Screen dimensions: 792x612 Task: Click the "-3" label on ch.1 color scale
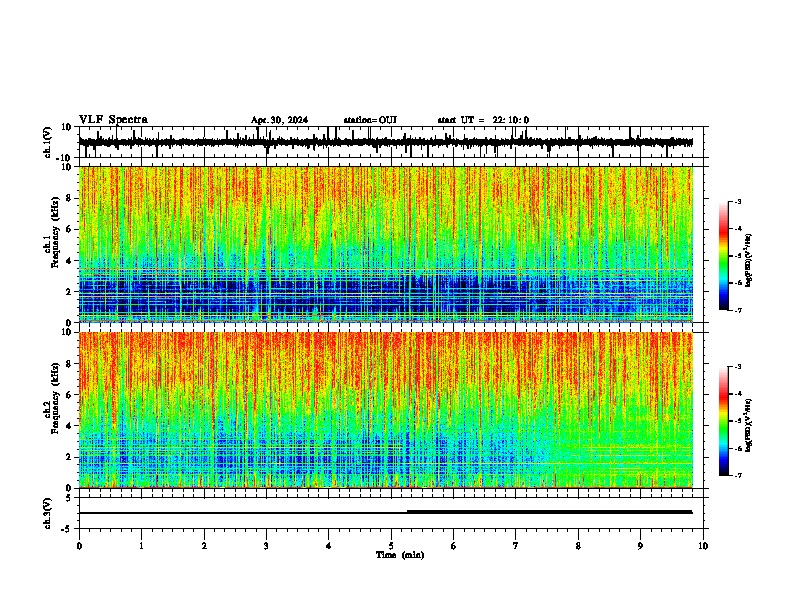coord(738,201)
